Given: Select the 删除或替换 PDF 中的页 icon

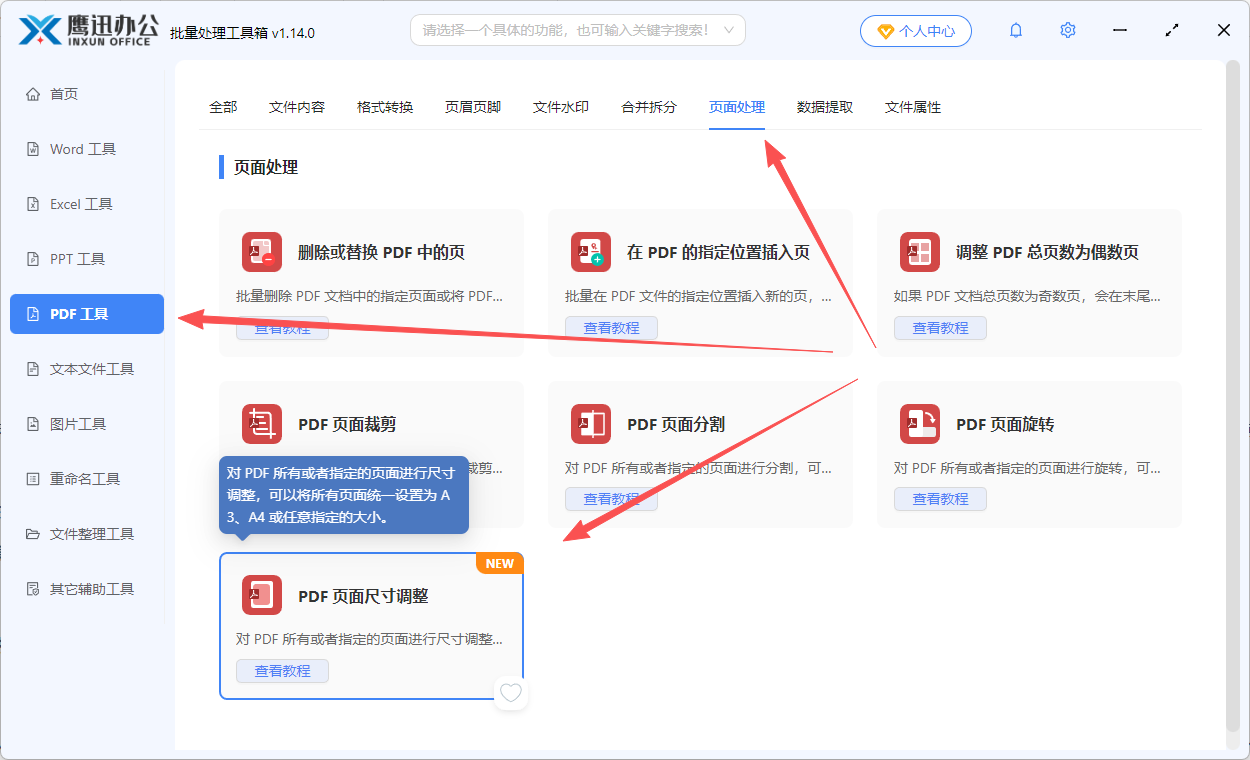Looking at the screenshot, I should click(x=261, y=252).
